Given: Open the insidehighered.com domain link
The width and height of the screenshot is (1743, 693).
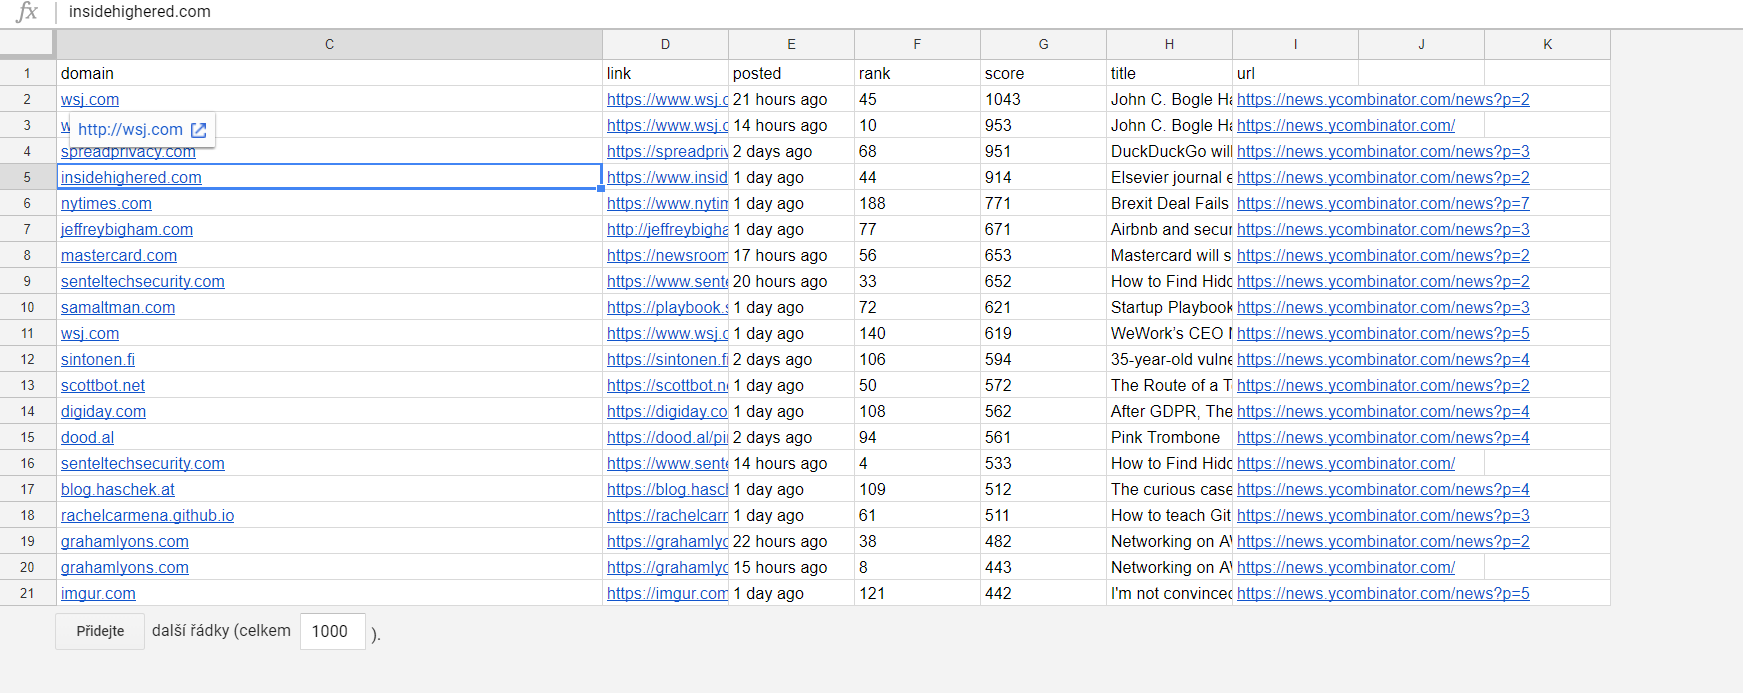Looking at the screenshot, I should pyautogui.click(x=131, y=177).
